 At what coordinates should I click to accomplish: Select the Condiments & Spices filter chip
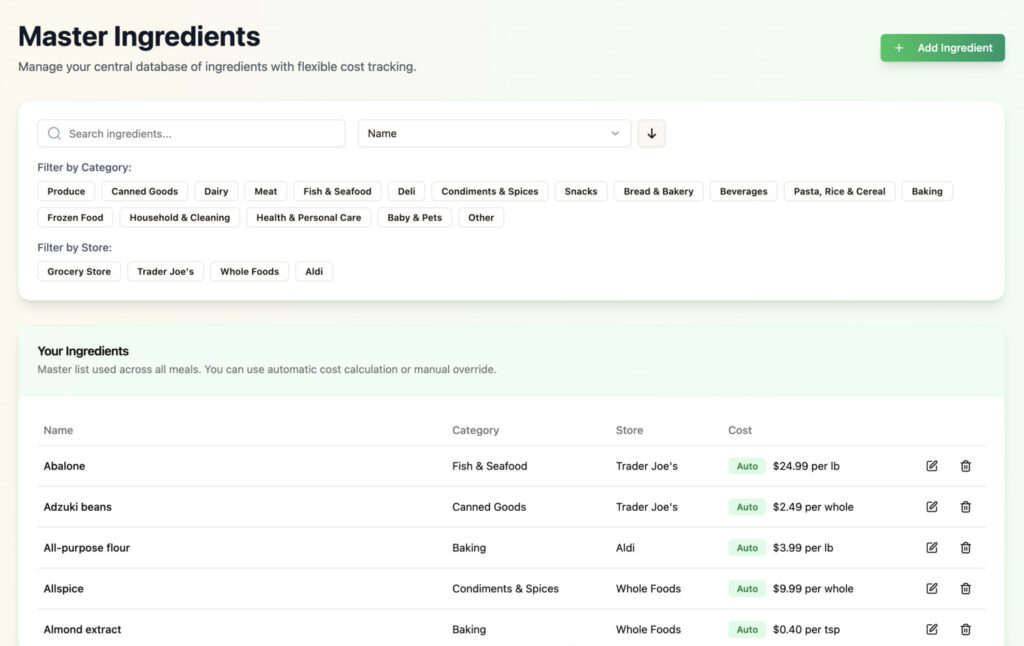pyautogui.click(x=489, y=191)
